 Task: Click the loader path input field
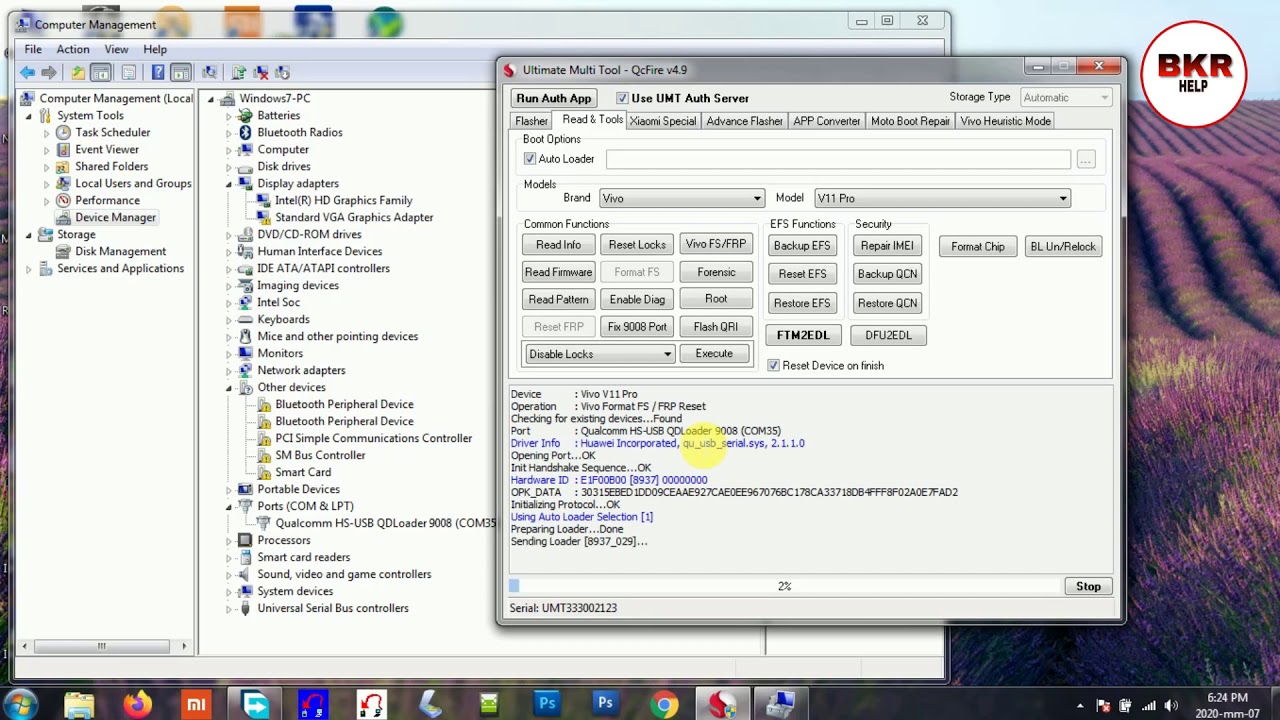pyautogui.click(x=838, y=160)
